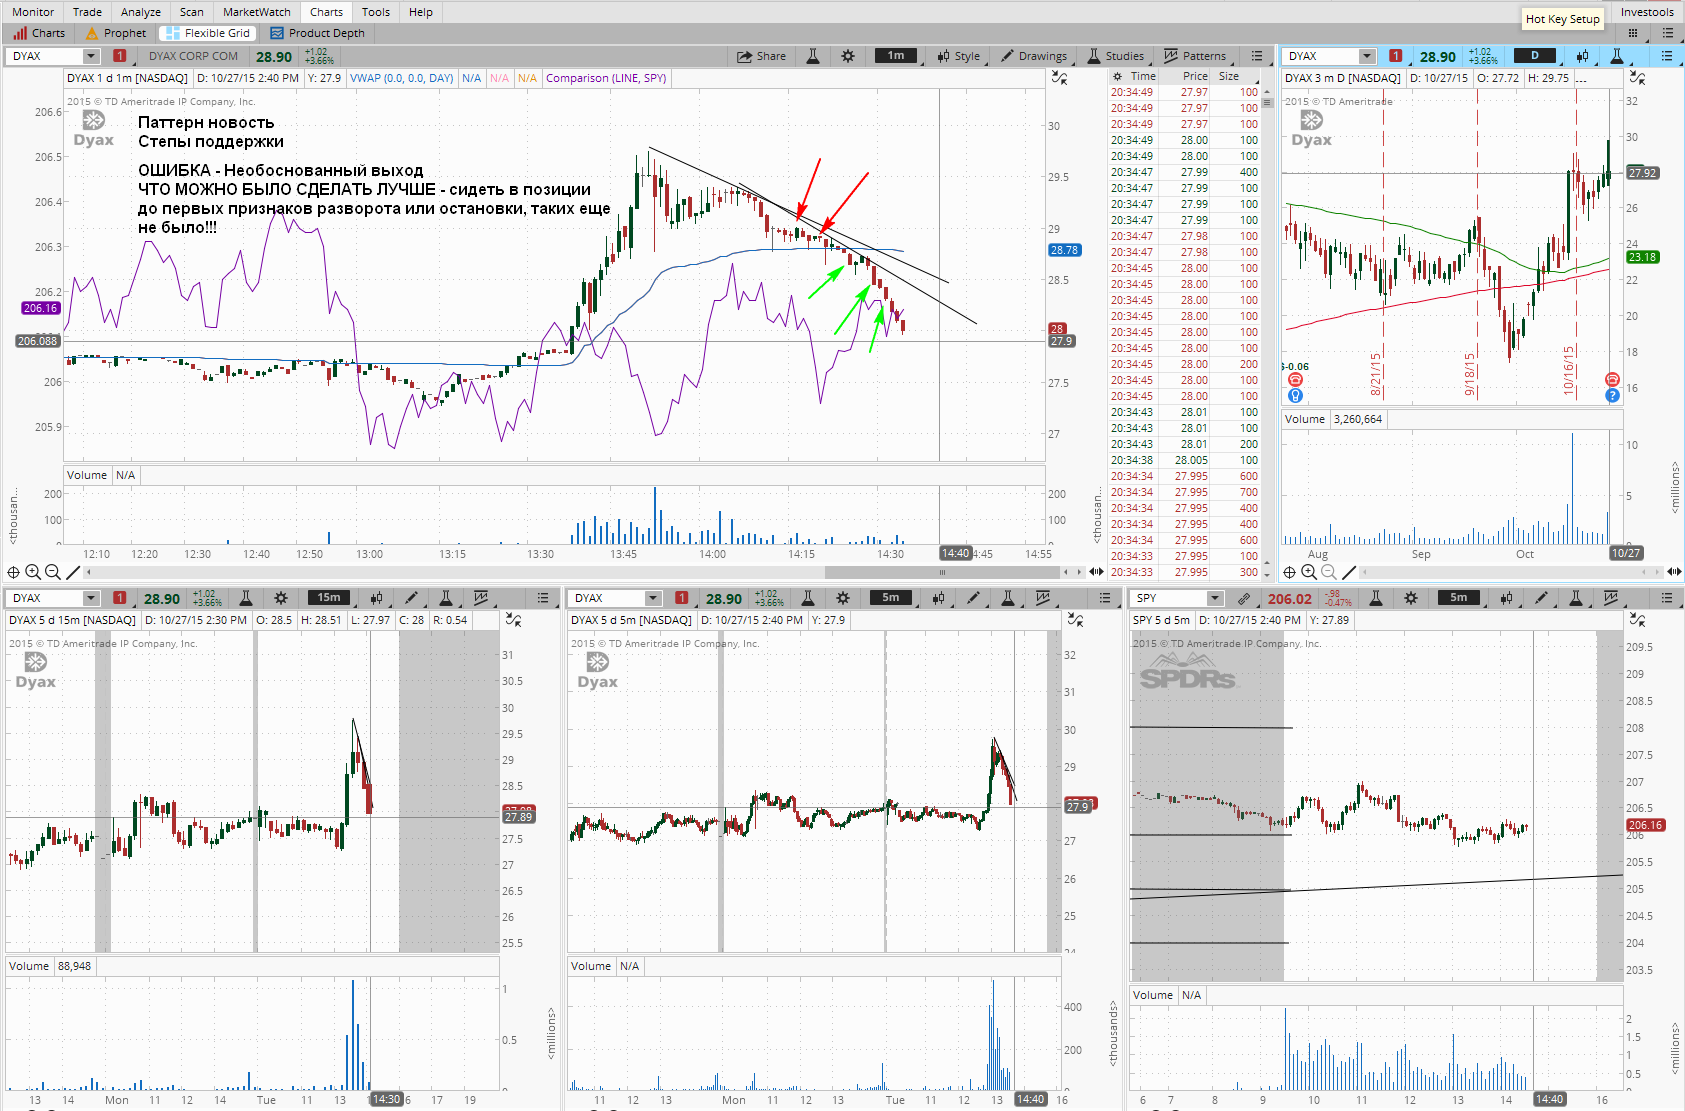
Task: Open settings gear on 15m chart
Action: [281, 598]
